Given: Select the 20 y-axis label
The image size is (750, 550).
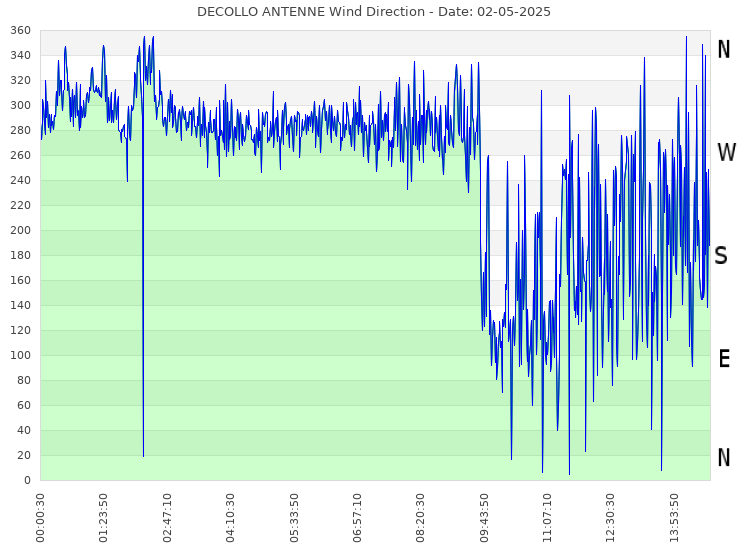Looking at the screenshot, I should (x=24, y=455).
